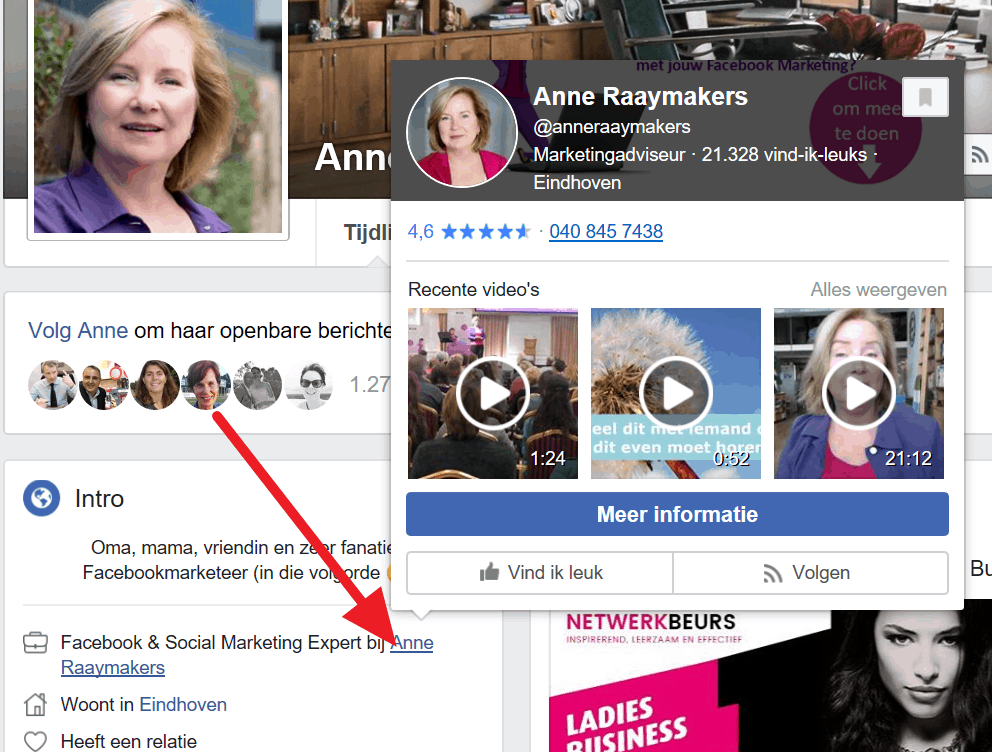The width and height of the screenshot is (992, 752).
Task: Click the Volgen button
Action: coord(811,573)
